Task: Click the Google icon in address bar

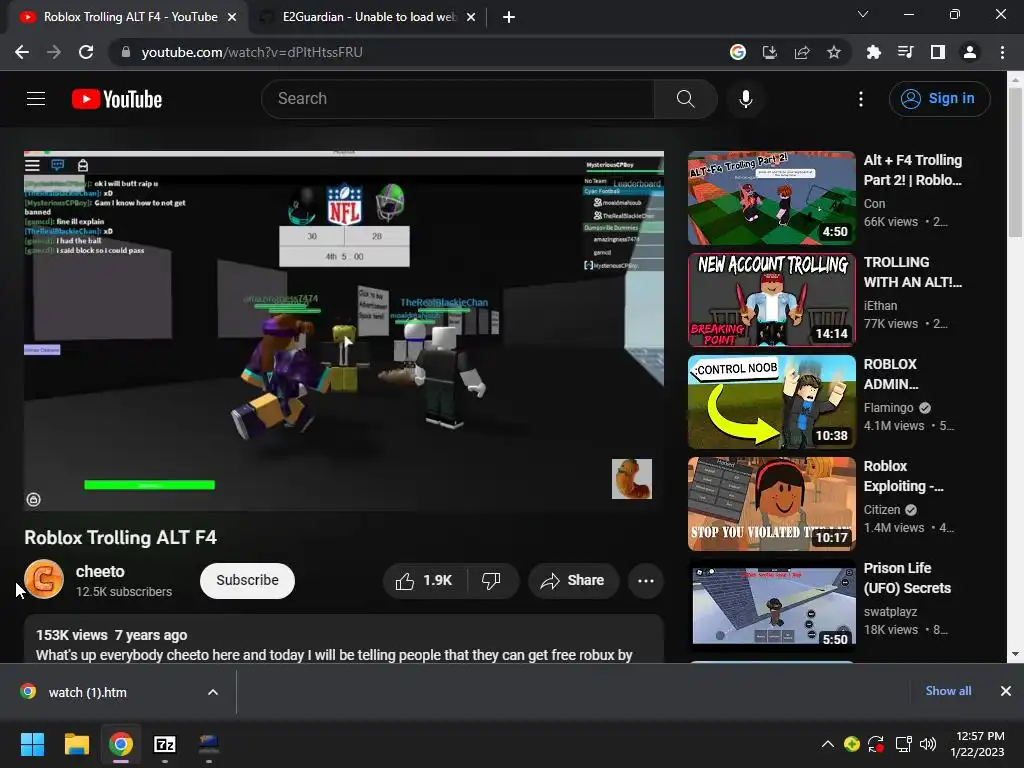Action: point(738,52)
